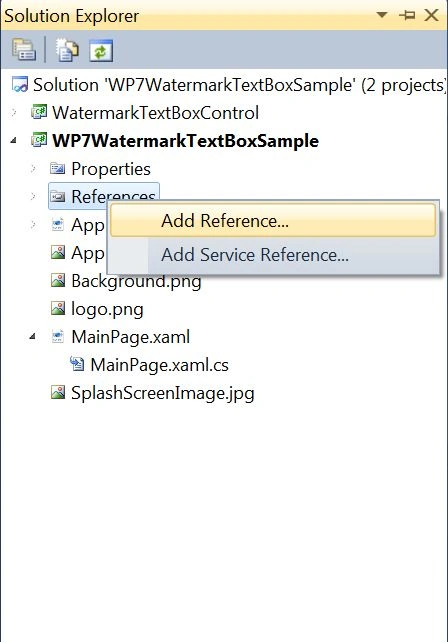Click the Show All Files icon
The width and height of the screenshot is (448, 642).
[67, 50]
